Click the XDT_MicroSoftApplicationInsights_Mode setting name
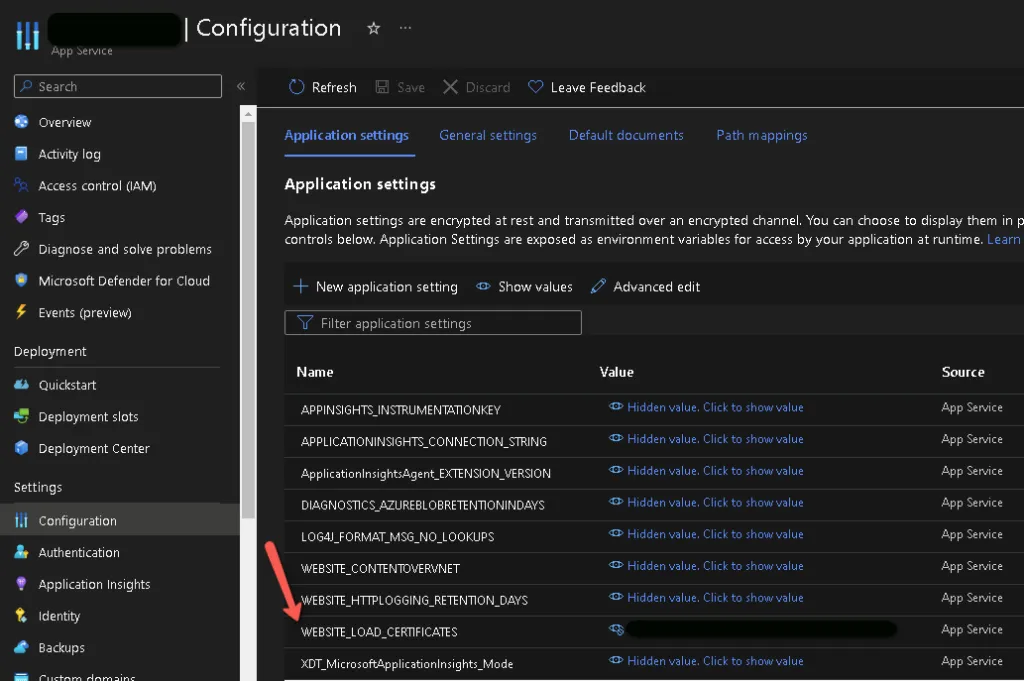The width and height of the screenshot is (1024, 681). coord(407,664)
